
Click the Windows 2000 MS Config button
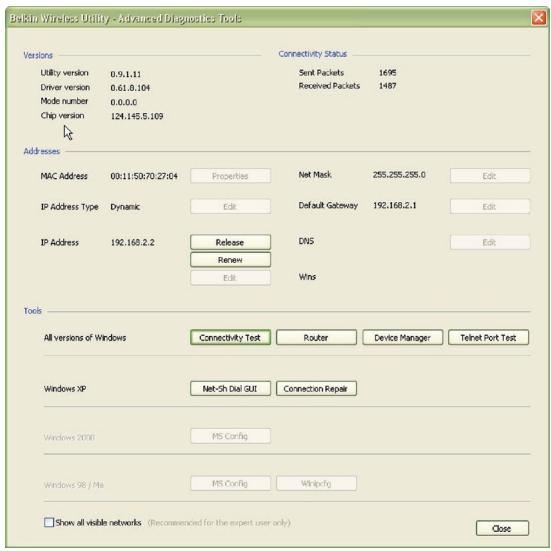(x=230, y=436)
